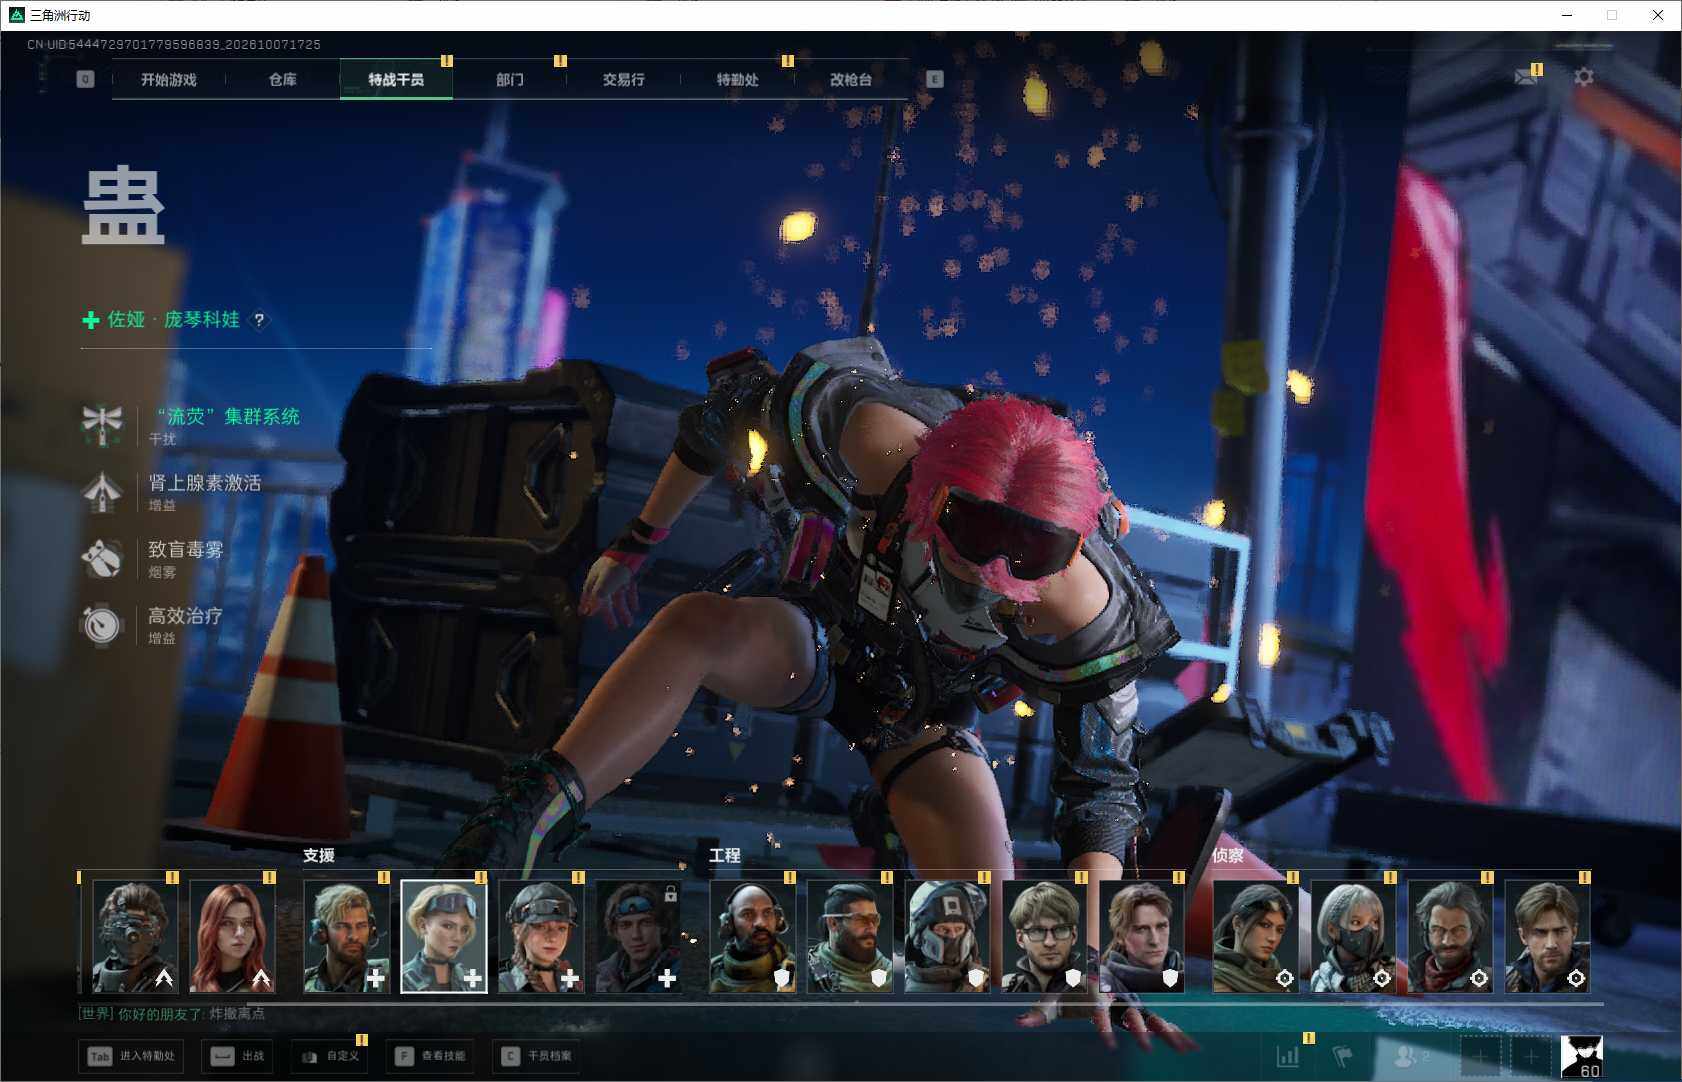
Task: Select the 肾上腺素激活 skill icon
Action: pos(102,491)
